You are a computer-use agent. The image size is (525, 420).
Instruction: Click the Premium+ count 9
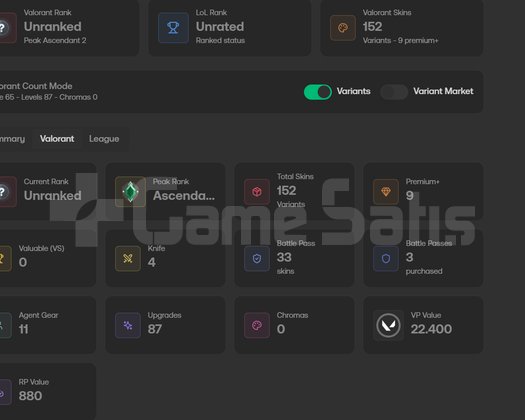click(410, 196)
